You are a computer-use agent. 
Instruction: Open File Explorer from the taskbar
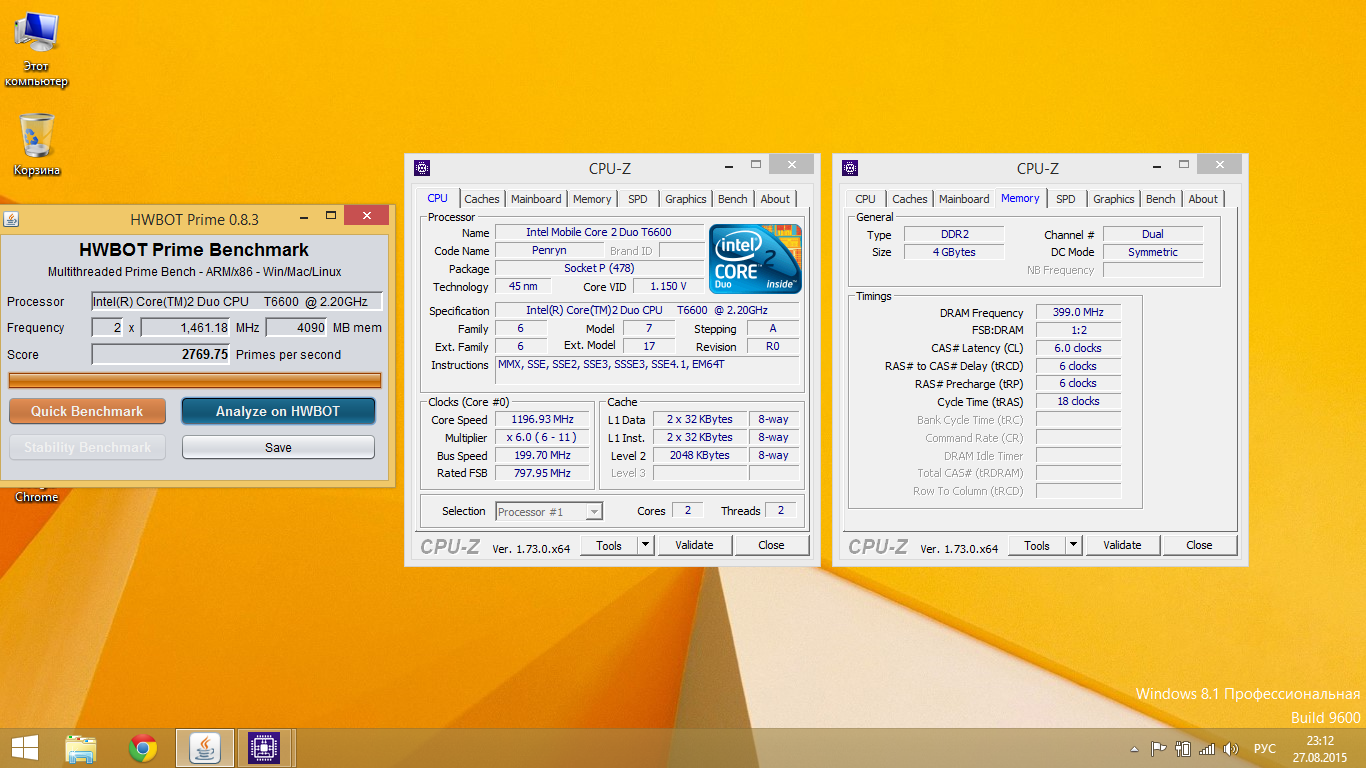pyautogui.click(x=80, y=748)
